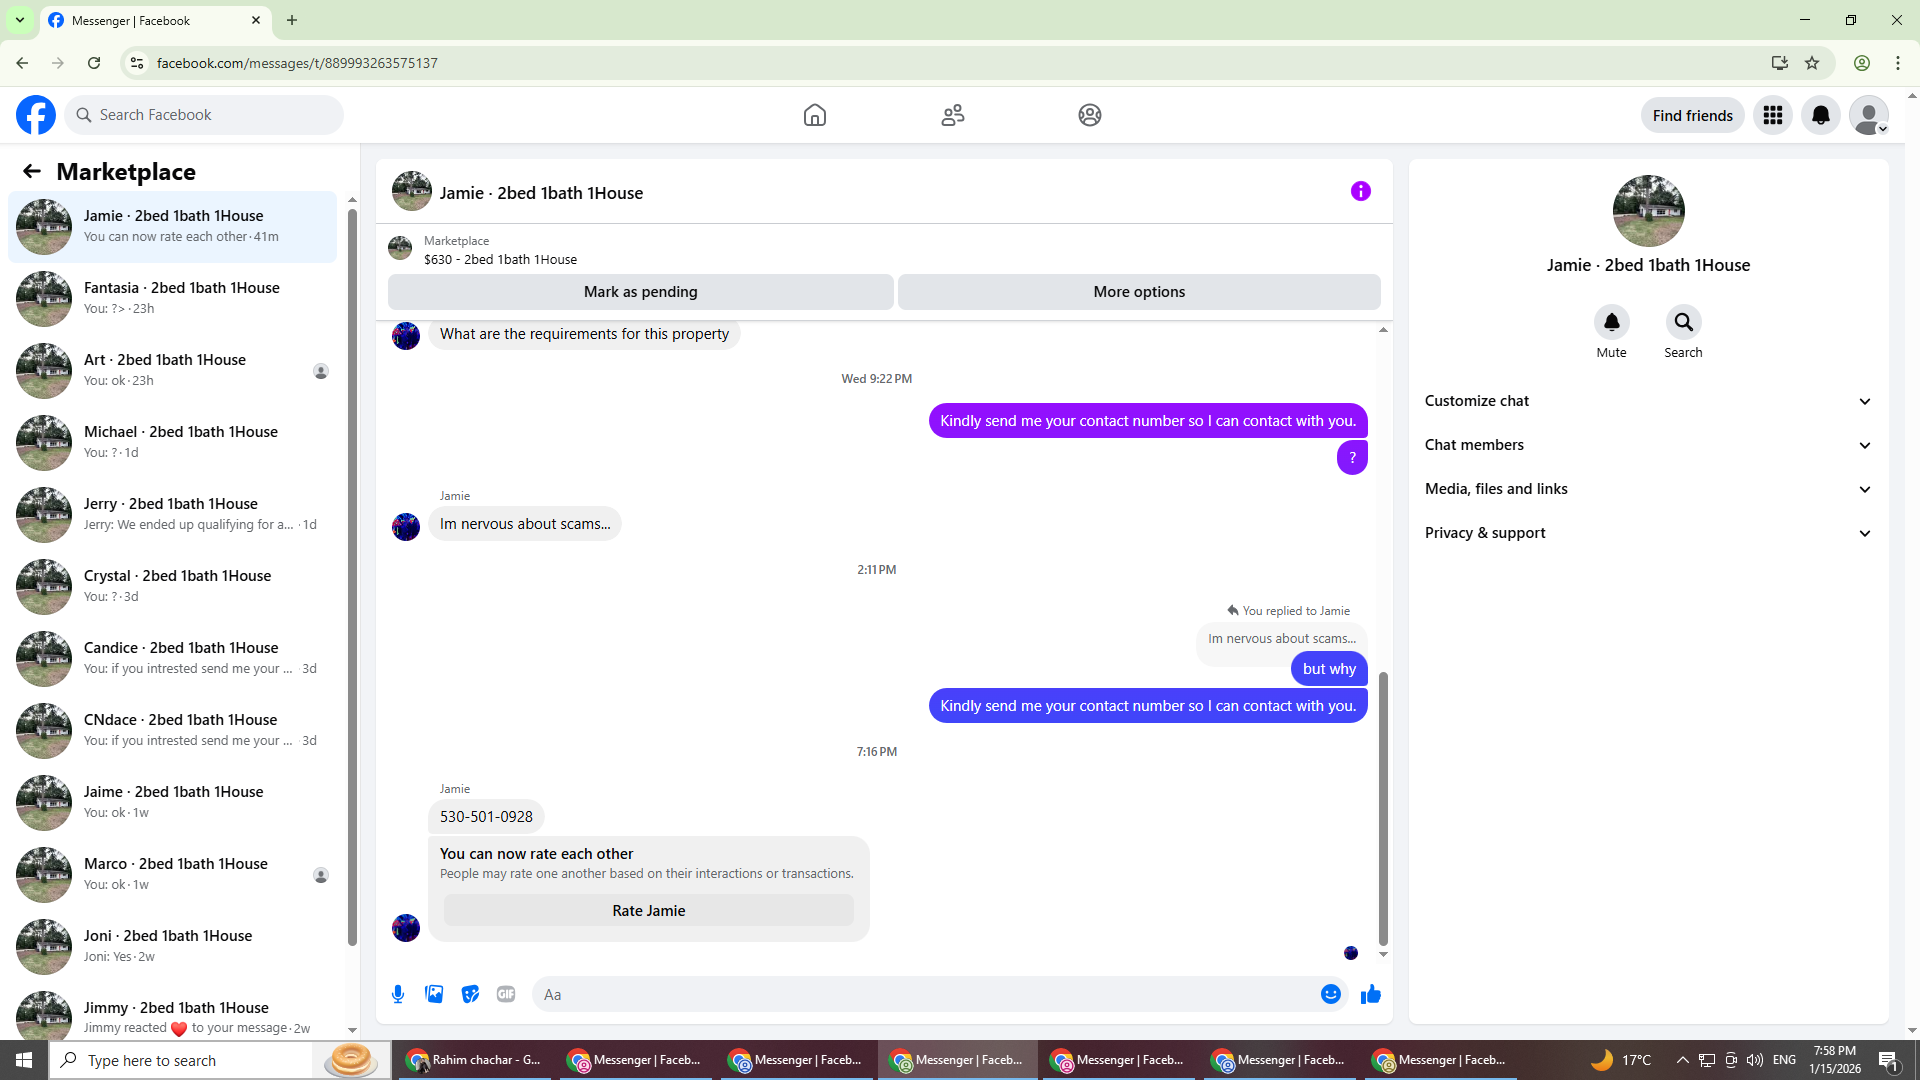Send a thumbs up like
The image size is (1920, 1080).
(x=1370, y=994)
